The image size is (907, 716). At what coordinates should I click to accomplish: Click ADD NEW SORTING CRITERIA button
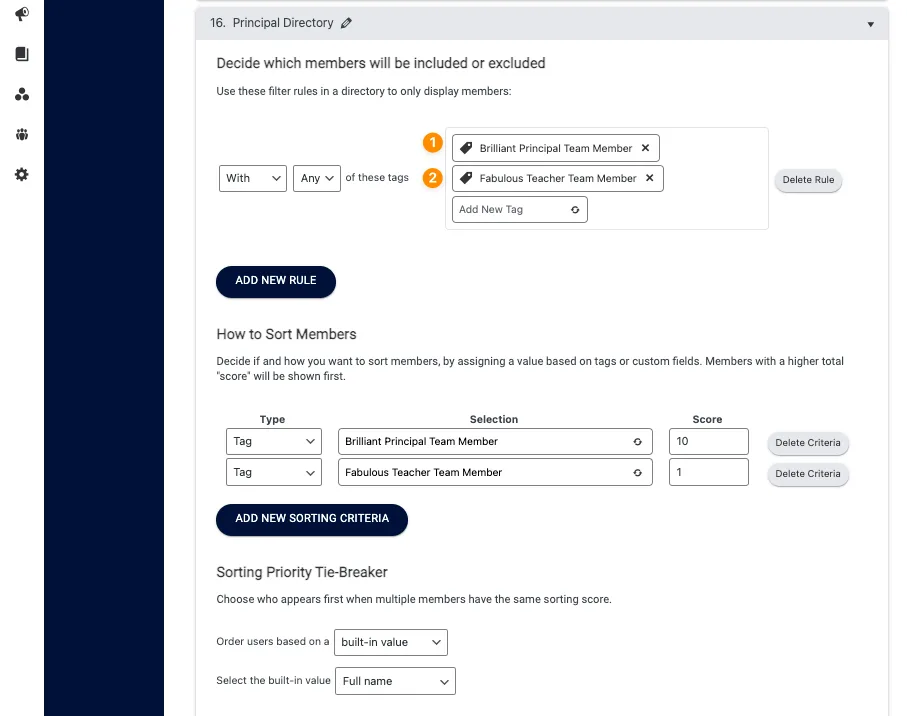click(x=311, y=519)
